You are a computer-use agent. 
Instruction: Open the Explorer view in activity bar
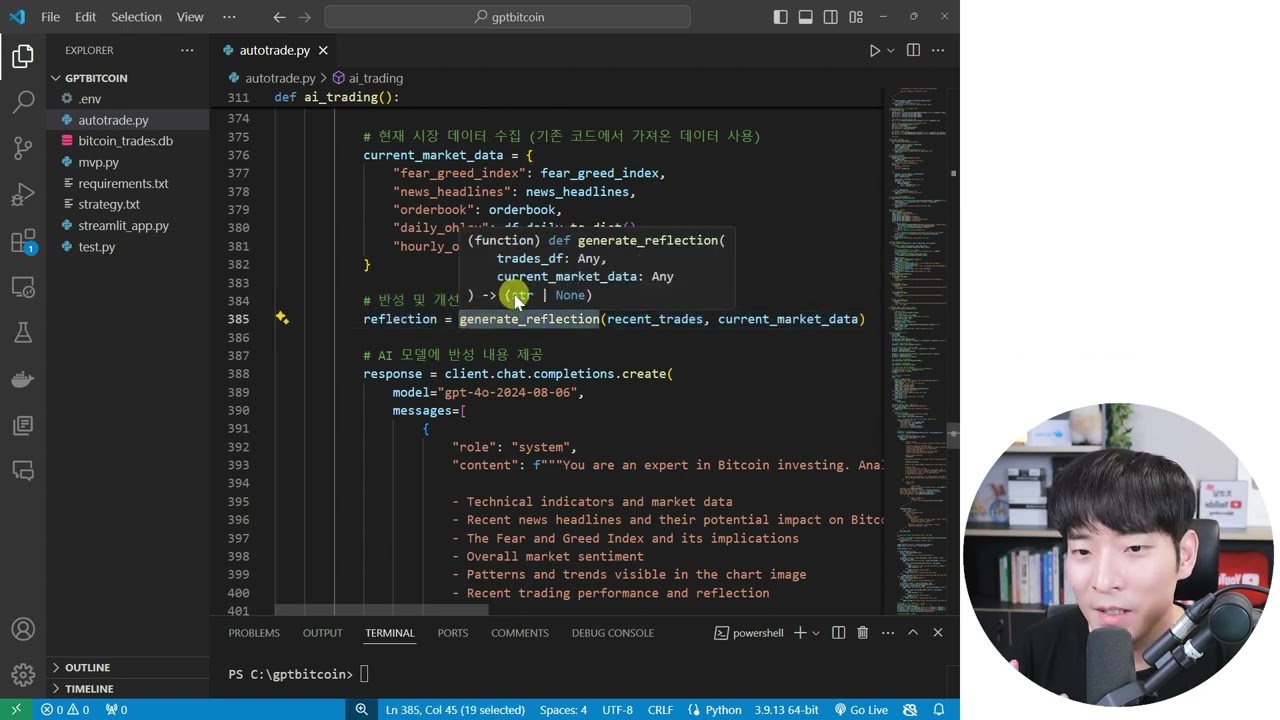click(x=22, y=57)
